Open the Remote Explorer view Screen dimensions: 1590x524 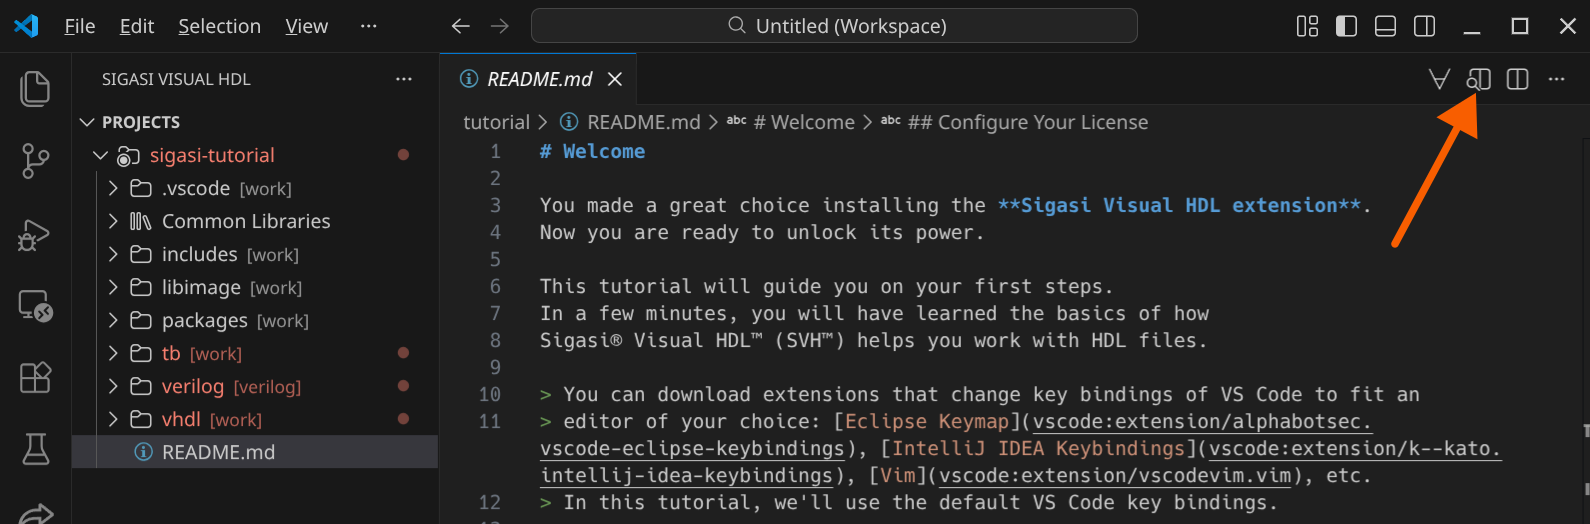click(35, 306)
